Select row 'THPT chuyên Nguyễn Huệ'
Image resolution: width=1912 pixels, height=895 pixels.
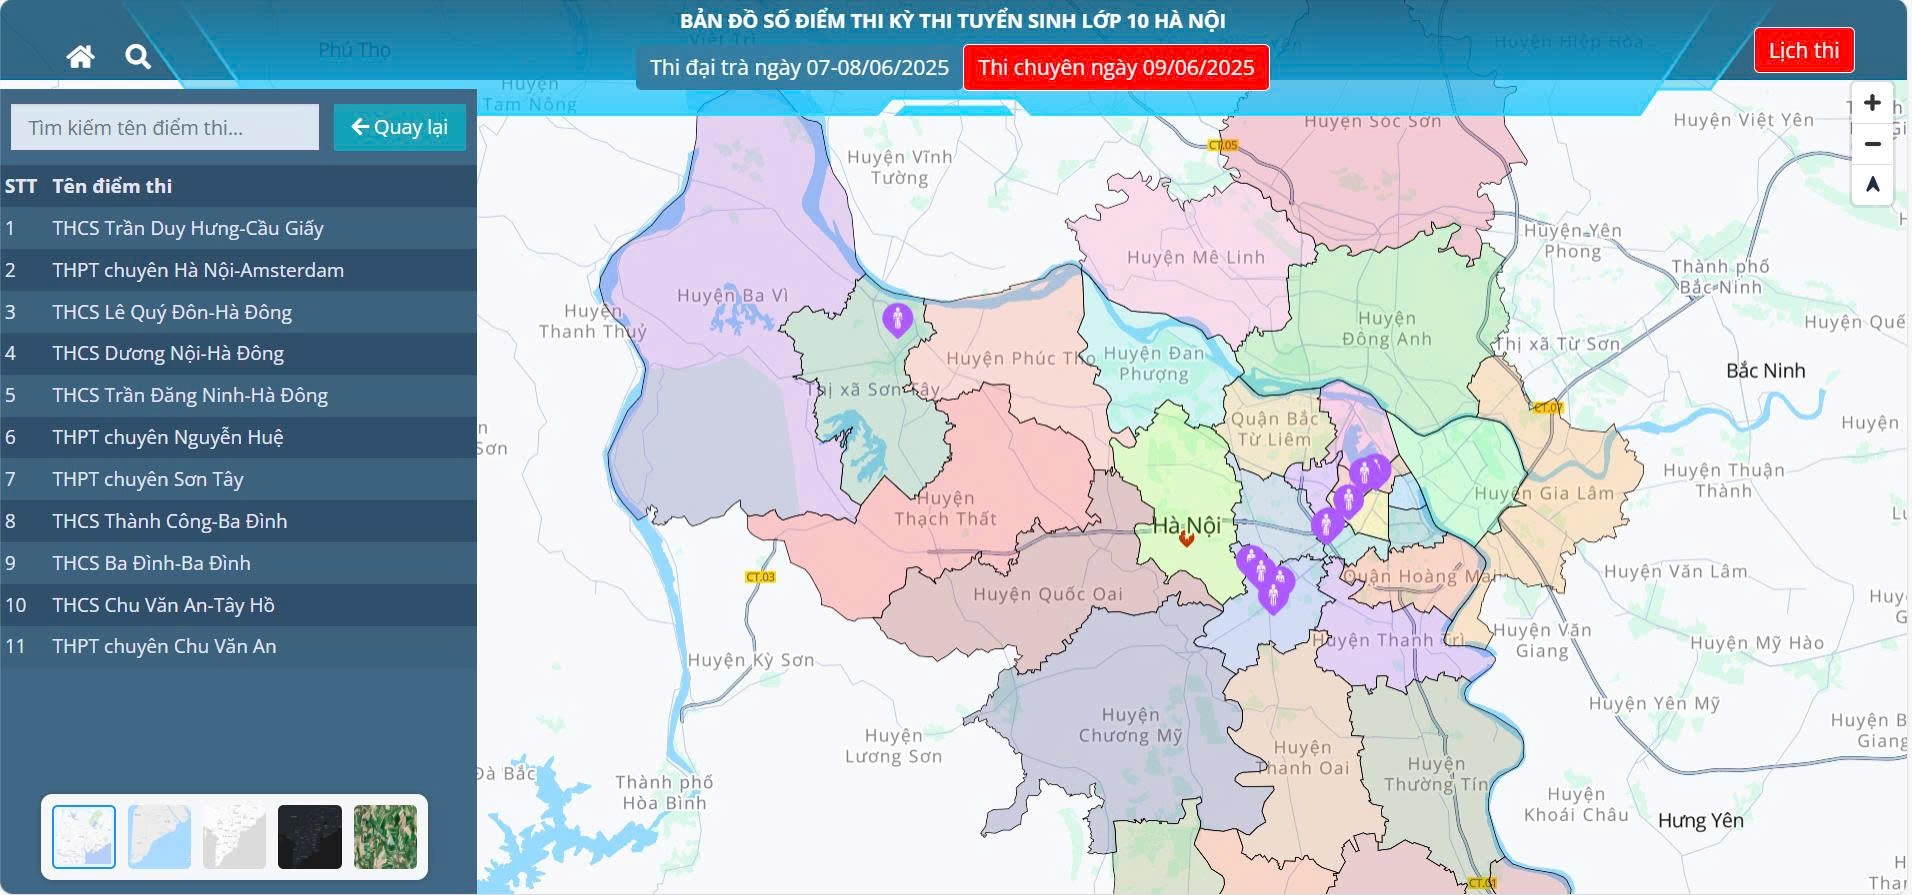tap(238, 437)
